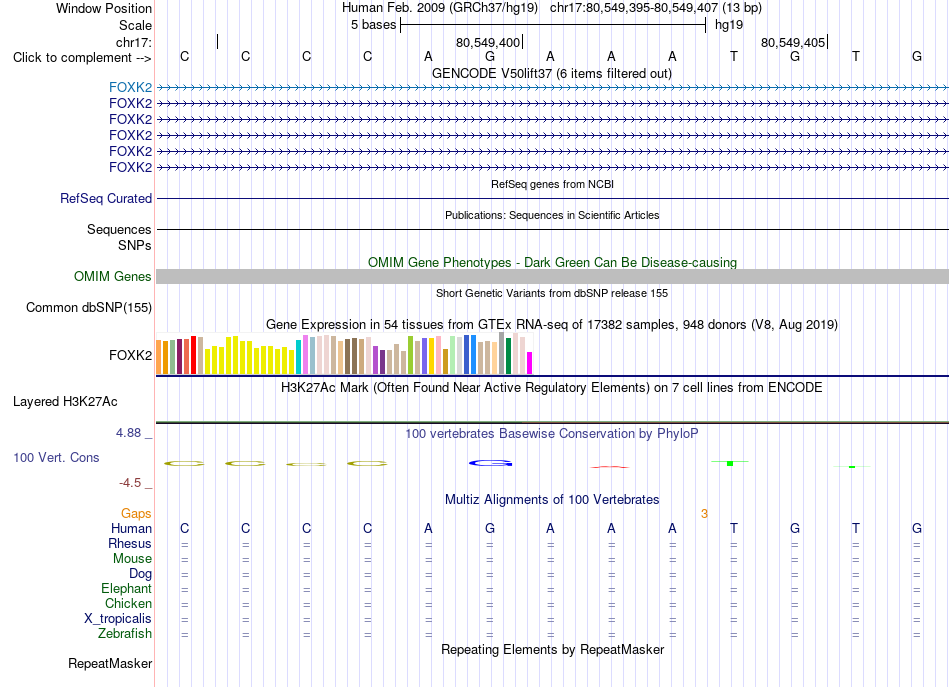Click the magenta bar ending the GTEx chart
Screen dimensions: 950x687
[530, 363]
